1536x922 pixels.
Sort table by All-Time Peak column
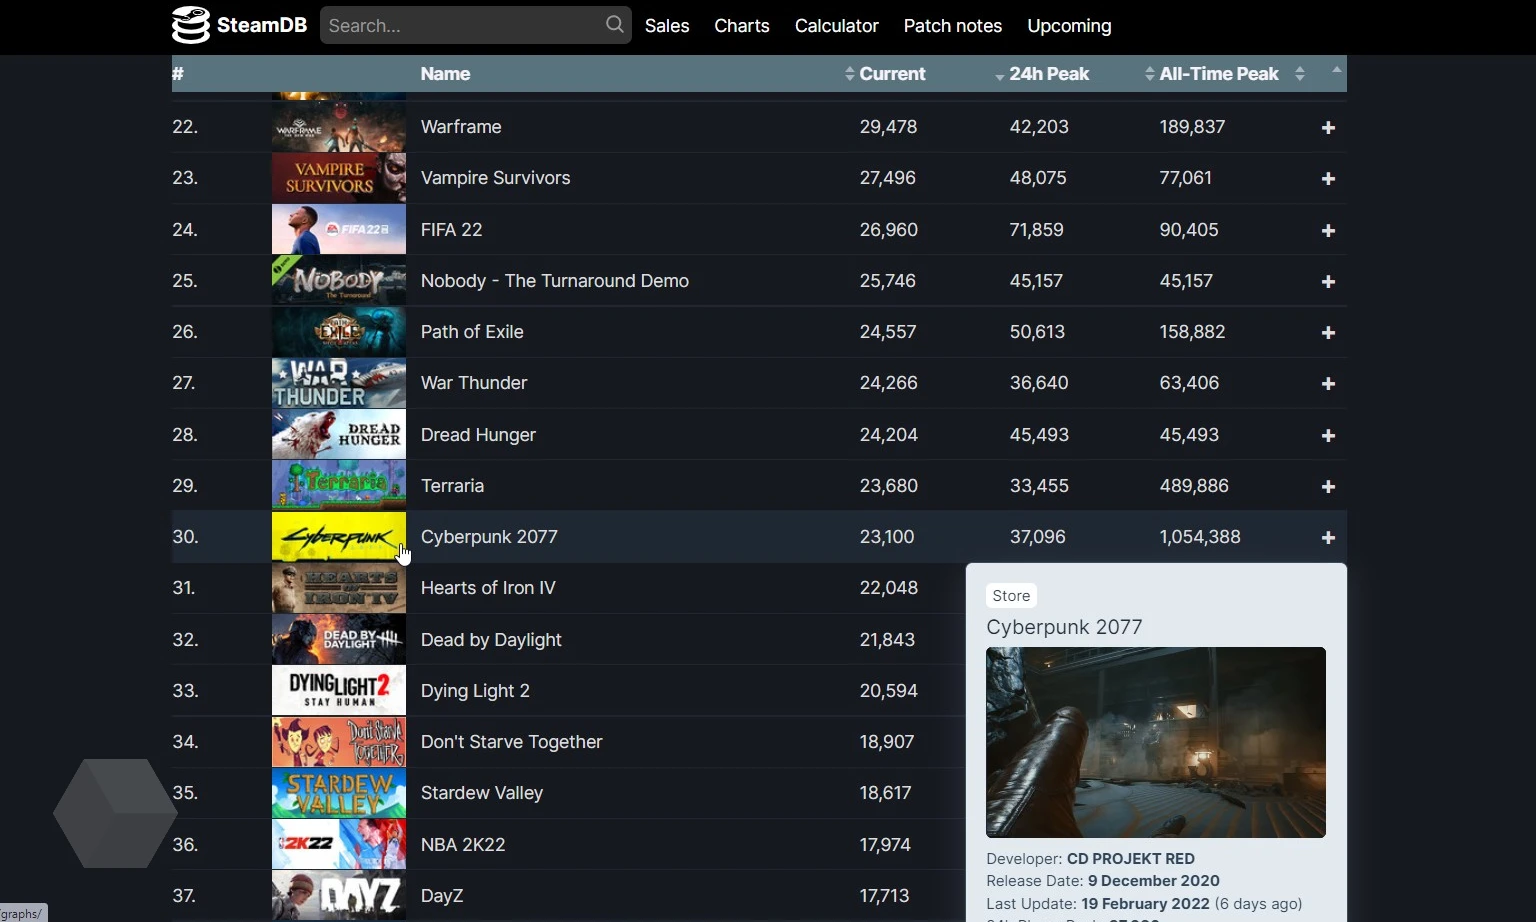[1219, 74]
